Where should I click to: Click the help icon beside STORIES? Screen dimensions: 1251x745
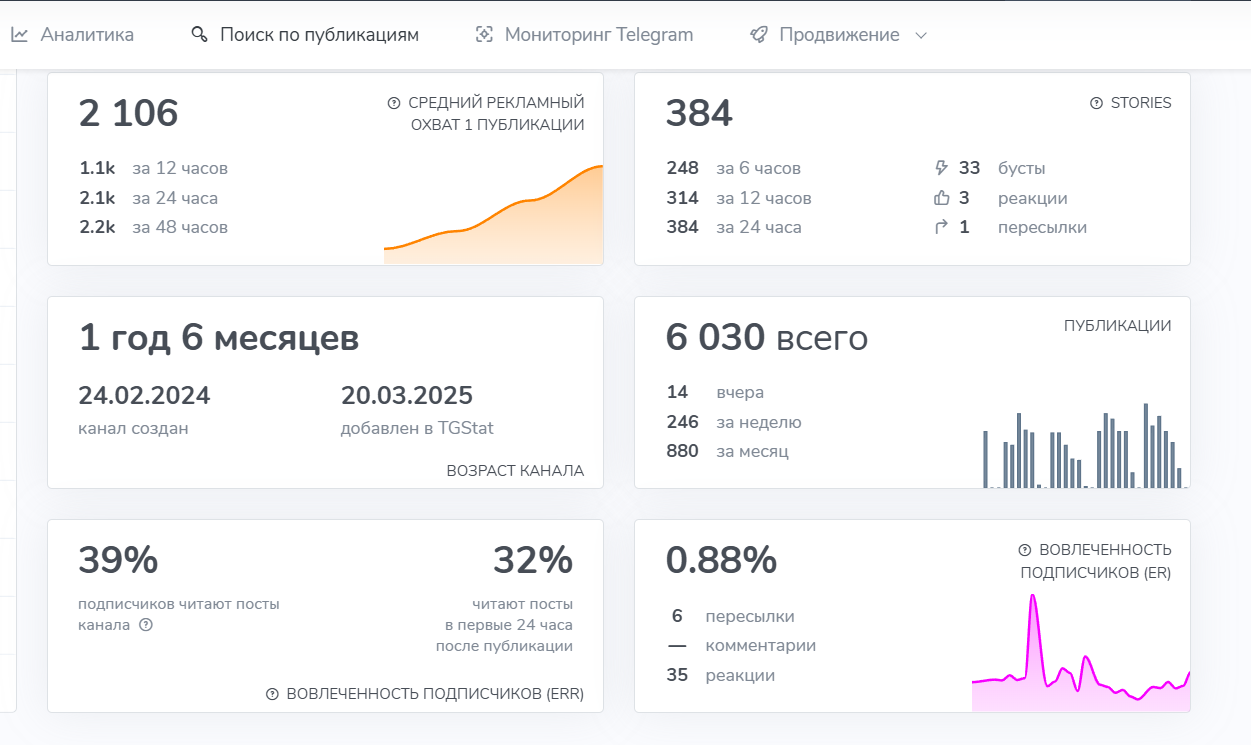pyautogui.click(x=1097, y=103)
